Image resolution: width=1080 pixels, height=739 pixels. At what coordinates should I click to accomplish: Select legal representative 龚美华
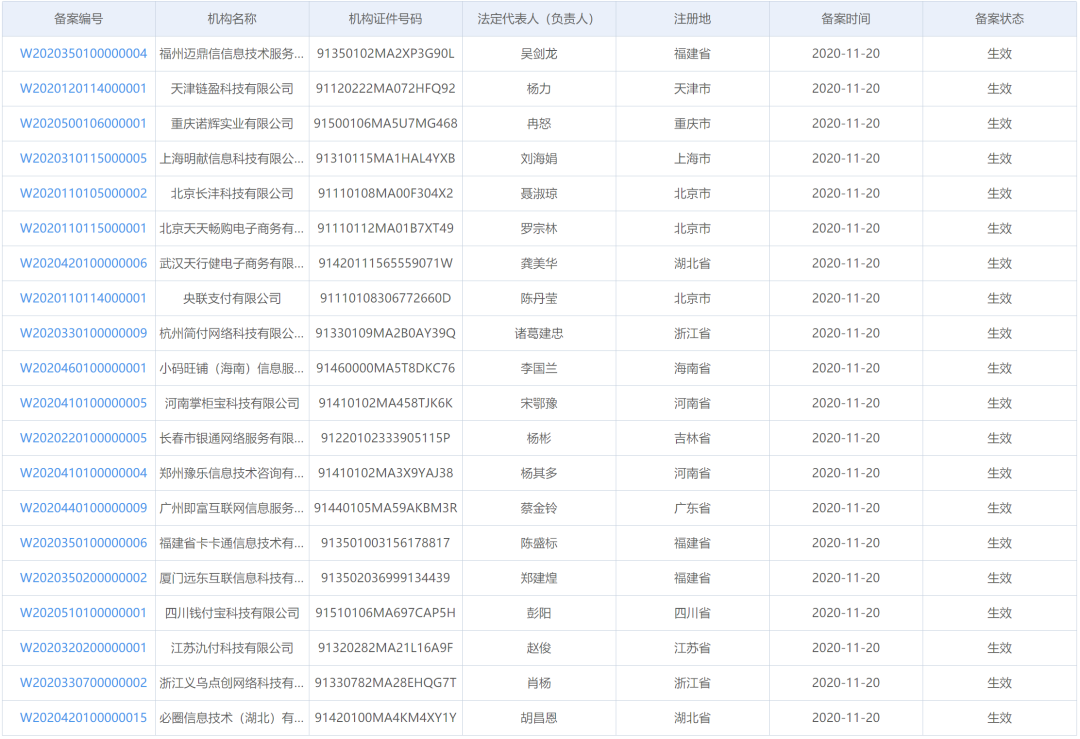click(x=539, y=263)
